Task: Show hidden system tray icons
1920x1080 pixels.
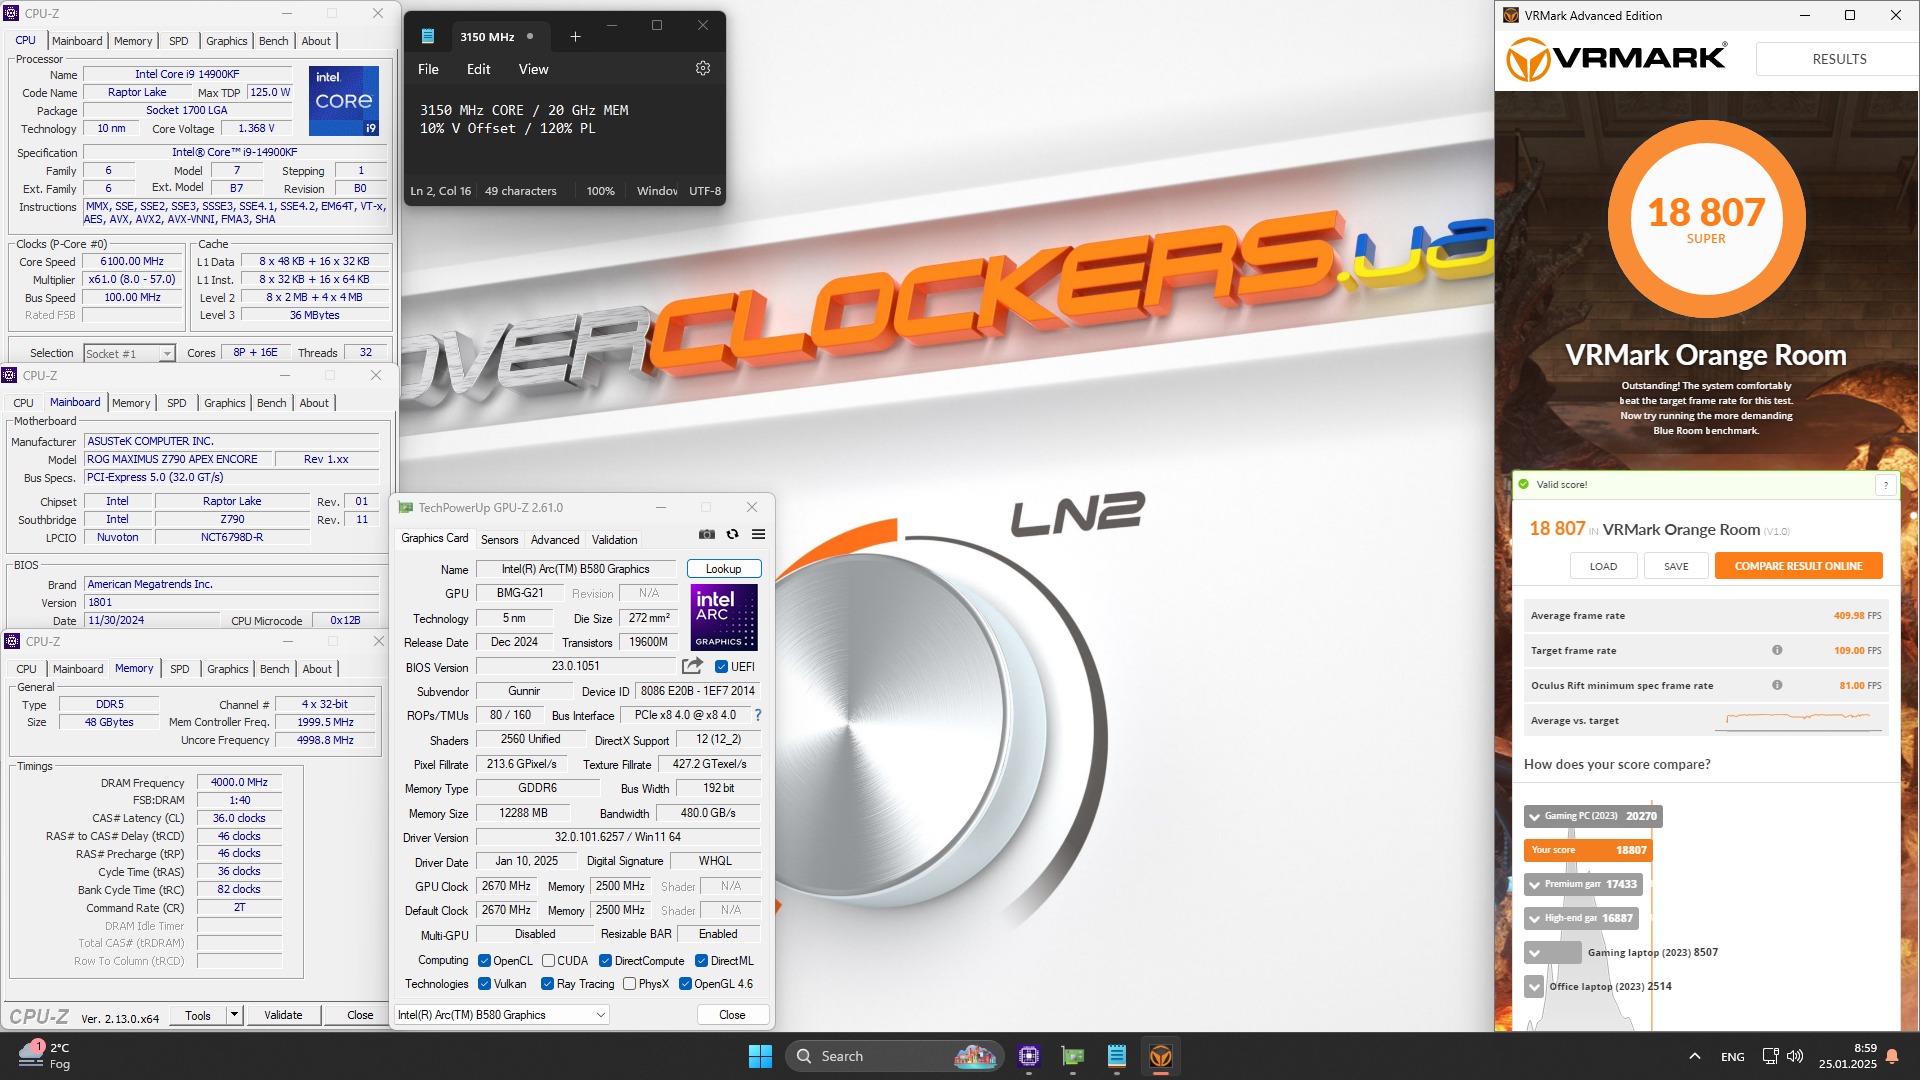Action: pyautogui.click(x=1694, y=1056)
